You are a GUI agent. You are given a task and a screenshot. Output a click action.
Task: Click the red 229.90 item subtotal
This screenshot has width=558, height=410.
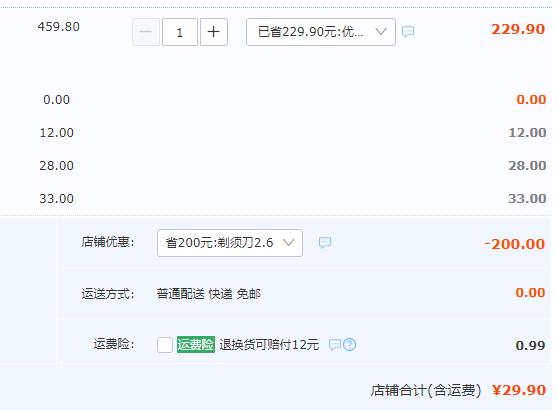[x=518, y=29]
